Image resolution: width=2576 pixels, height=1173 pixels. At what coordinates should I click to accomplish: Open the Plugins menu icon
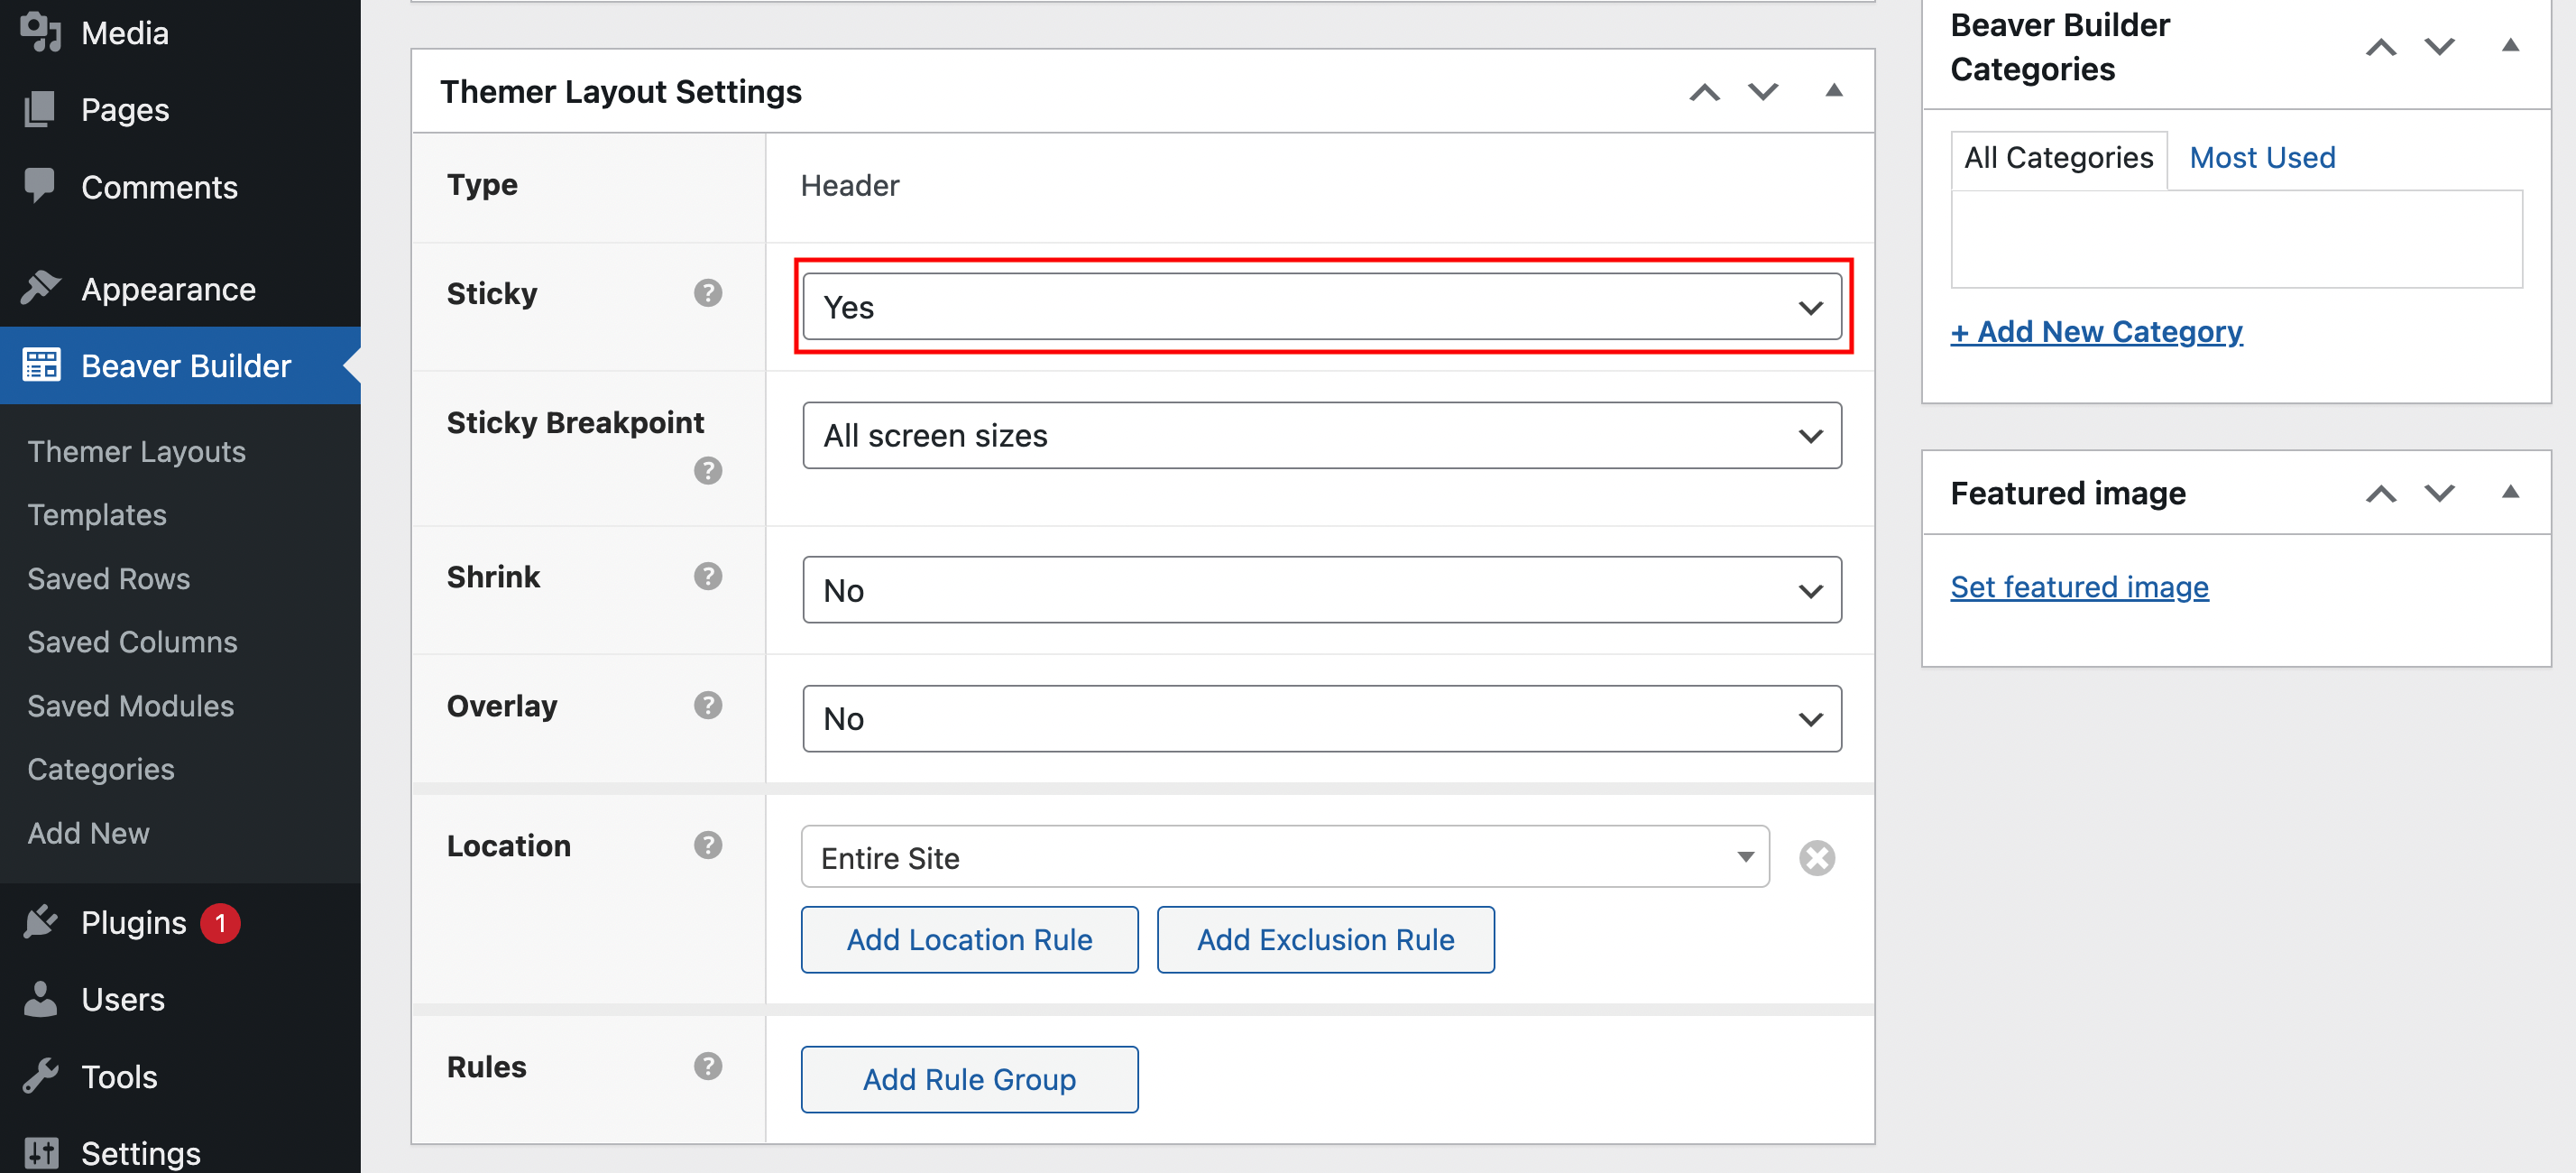click(x=40, y=922)
